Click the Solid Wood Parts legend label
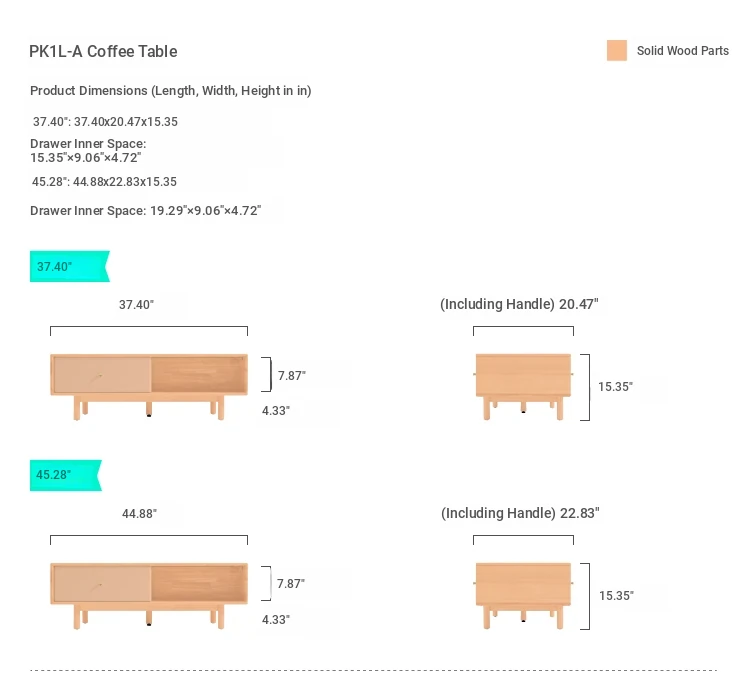The width and height of the screenshot is (750, 691). point(683,51)
